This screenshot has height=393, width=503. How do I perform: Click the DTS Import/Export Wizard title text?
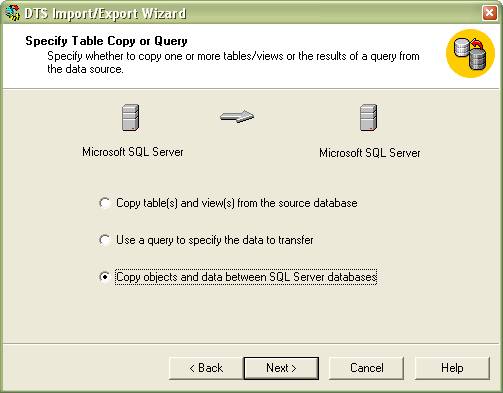pos(105,13)
